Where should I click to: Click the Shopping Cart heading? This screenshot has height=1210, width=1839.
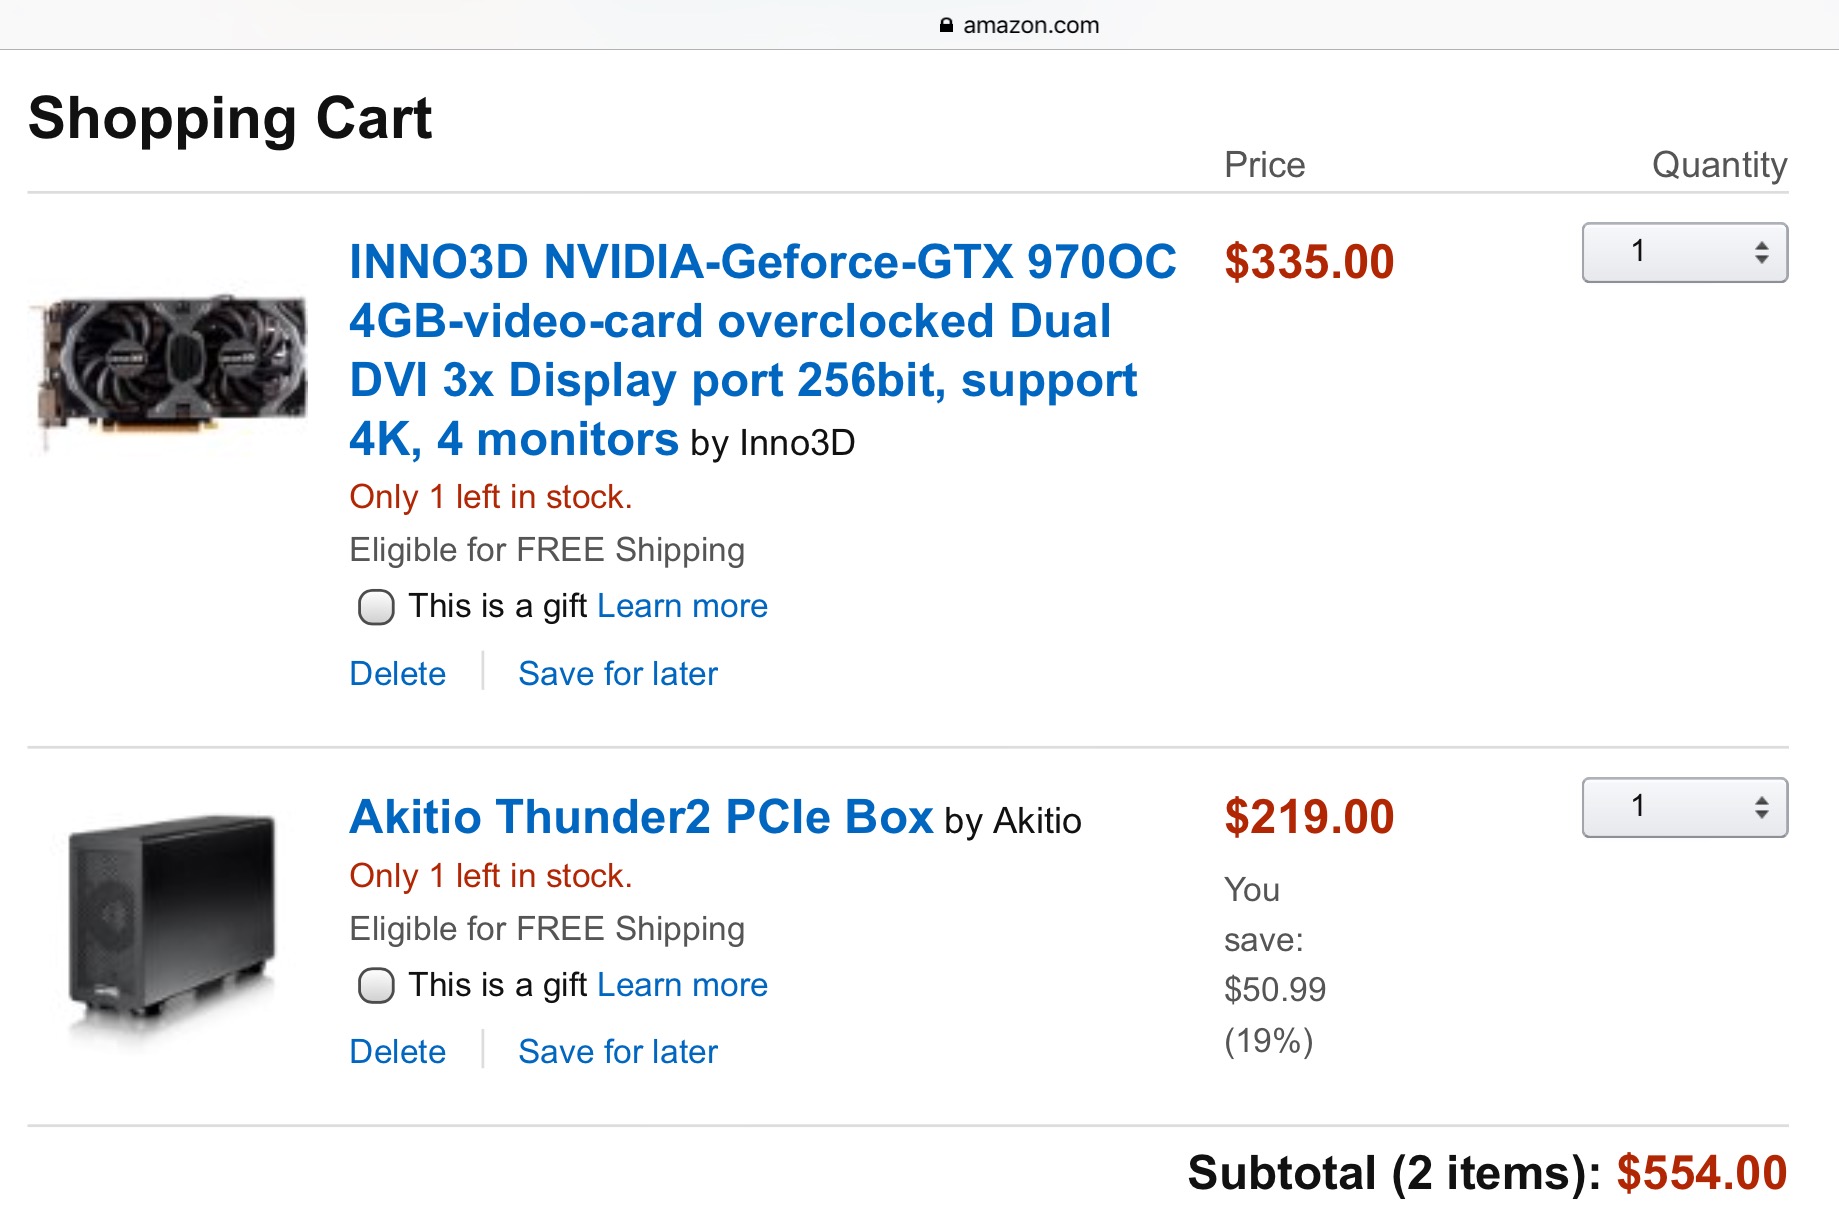[230, 118]
